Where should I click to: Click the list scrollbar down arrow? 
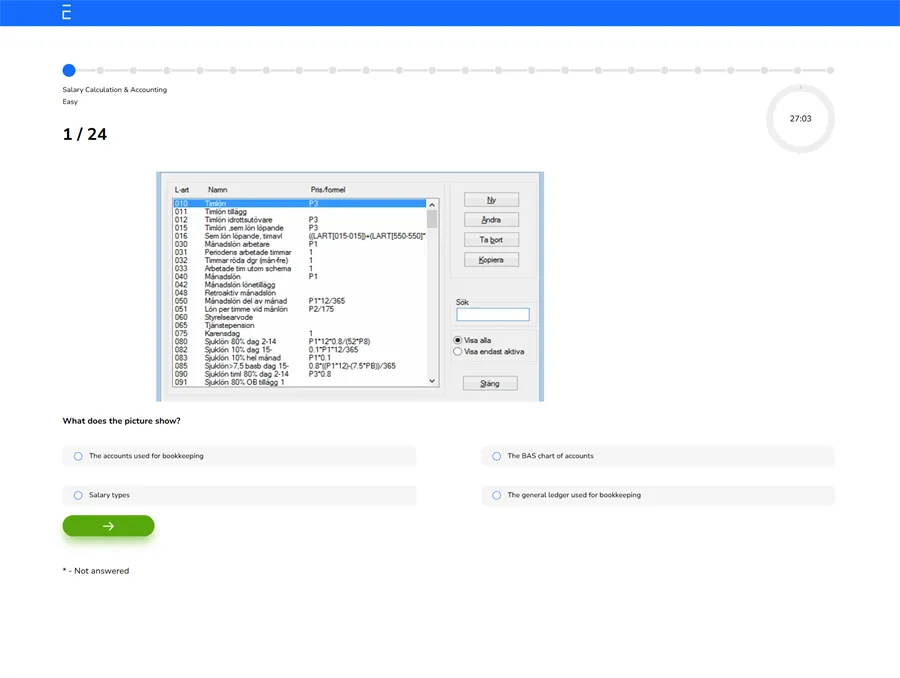pyautogui.click(x=432, y=381)
